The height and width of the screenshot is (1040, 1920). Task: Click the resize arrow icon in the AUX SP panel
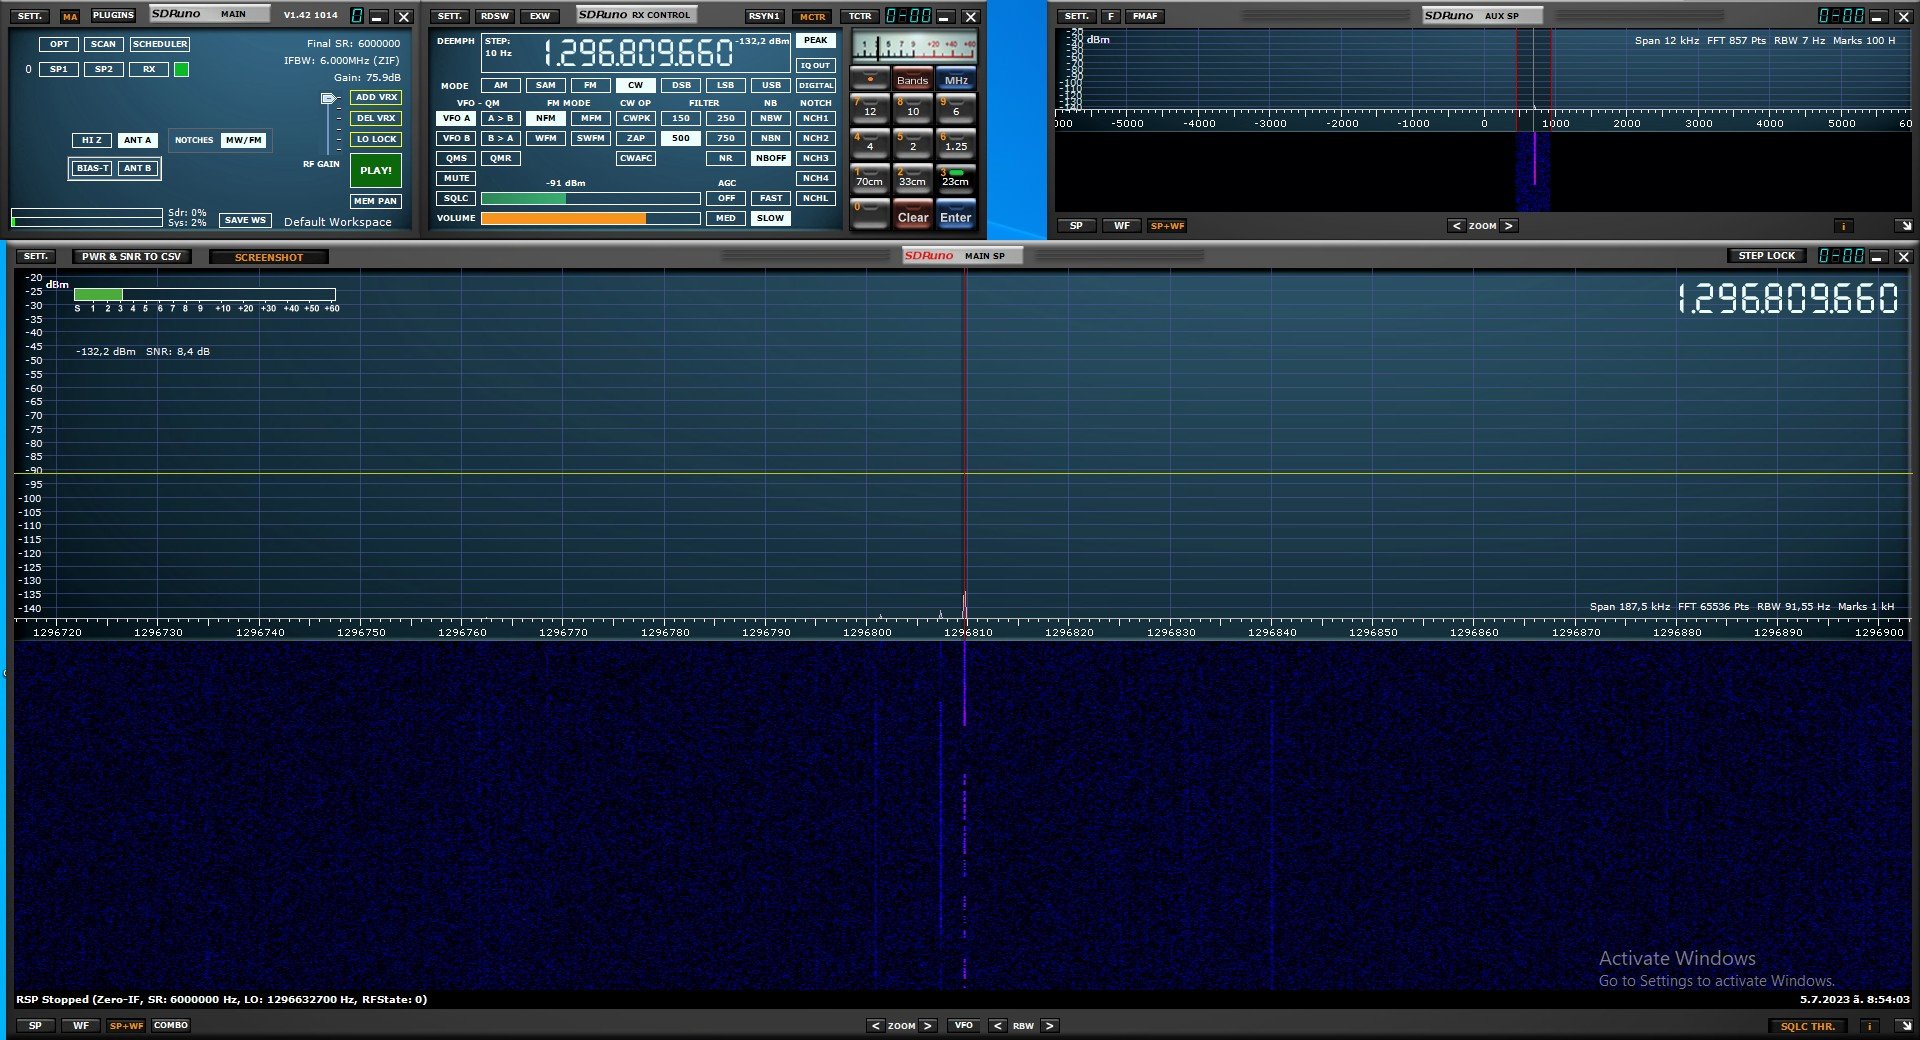click(x=1904, y=226)
